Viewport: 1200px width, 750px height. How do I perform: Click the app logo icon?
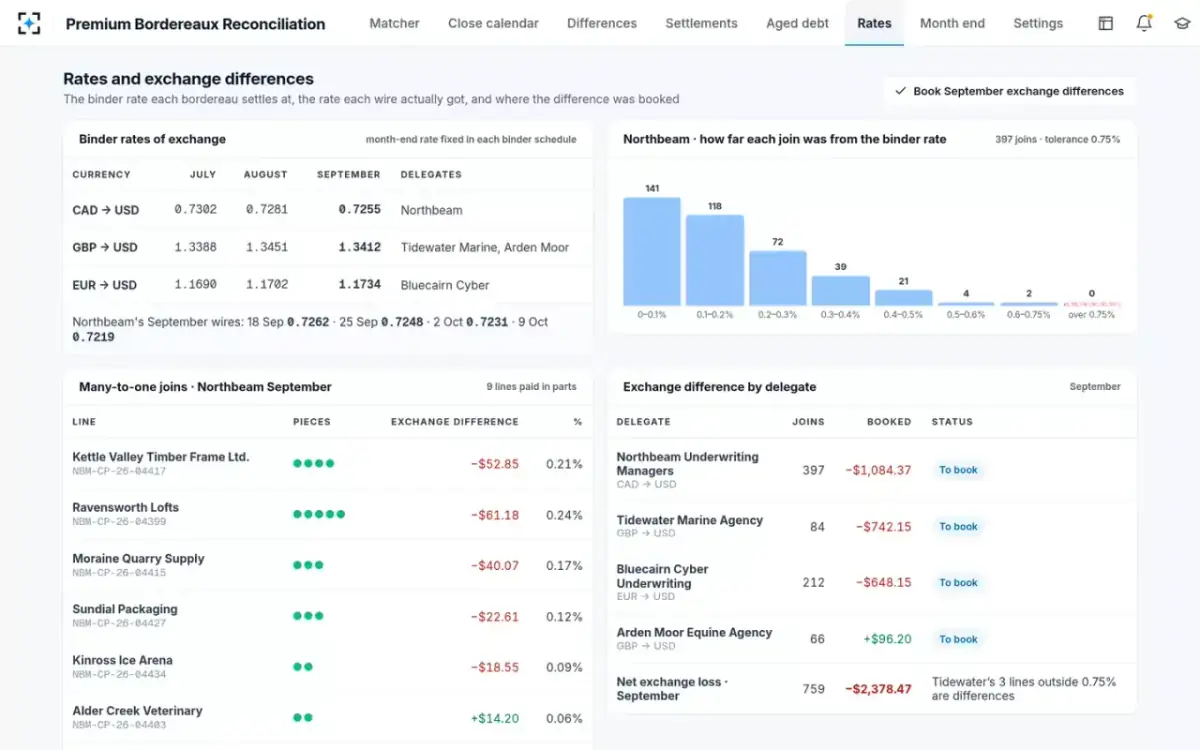30,23
